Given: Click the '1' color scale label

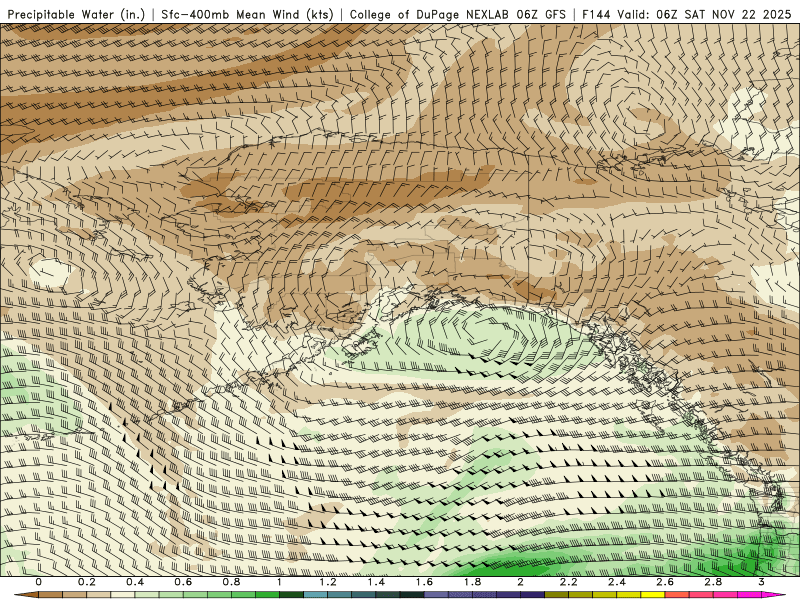Looking at the screenshot, I should (x=280, y=582).
